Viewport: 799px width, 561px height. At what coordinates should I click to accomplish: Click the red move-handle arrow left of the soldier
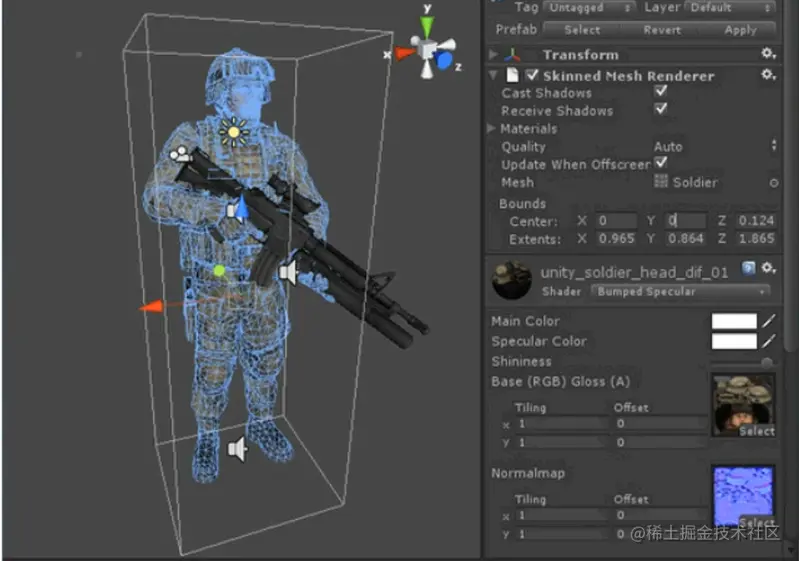[151, 307]
